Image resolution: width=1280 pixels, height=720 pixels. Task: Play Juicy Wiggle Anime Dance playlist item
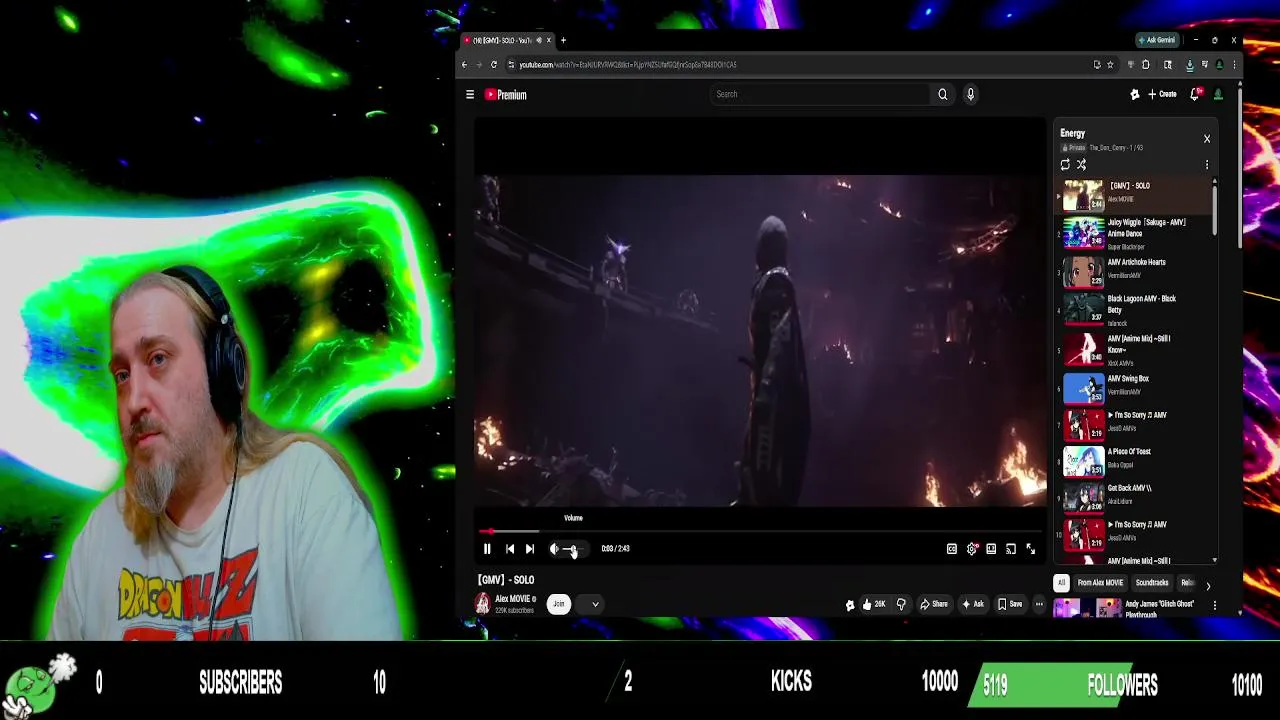(1133, 233)
